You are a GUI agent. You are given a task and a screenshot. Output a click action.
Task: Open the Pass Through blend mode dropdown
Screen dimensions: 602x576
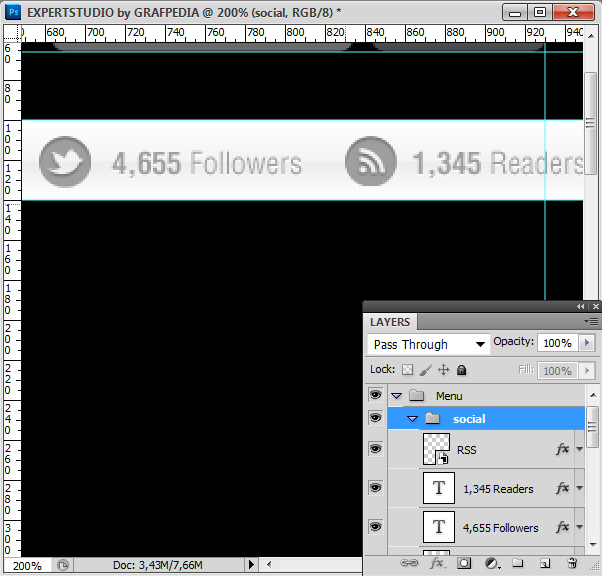(x=429, y=344)
